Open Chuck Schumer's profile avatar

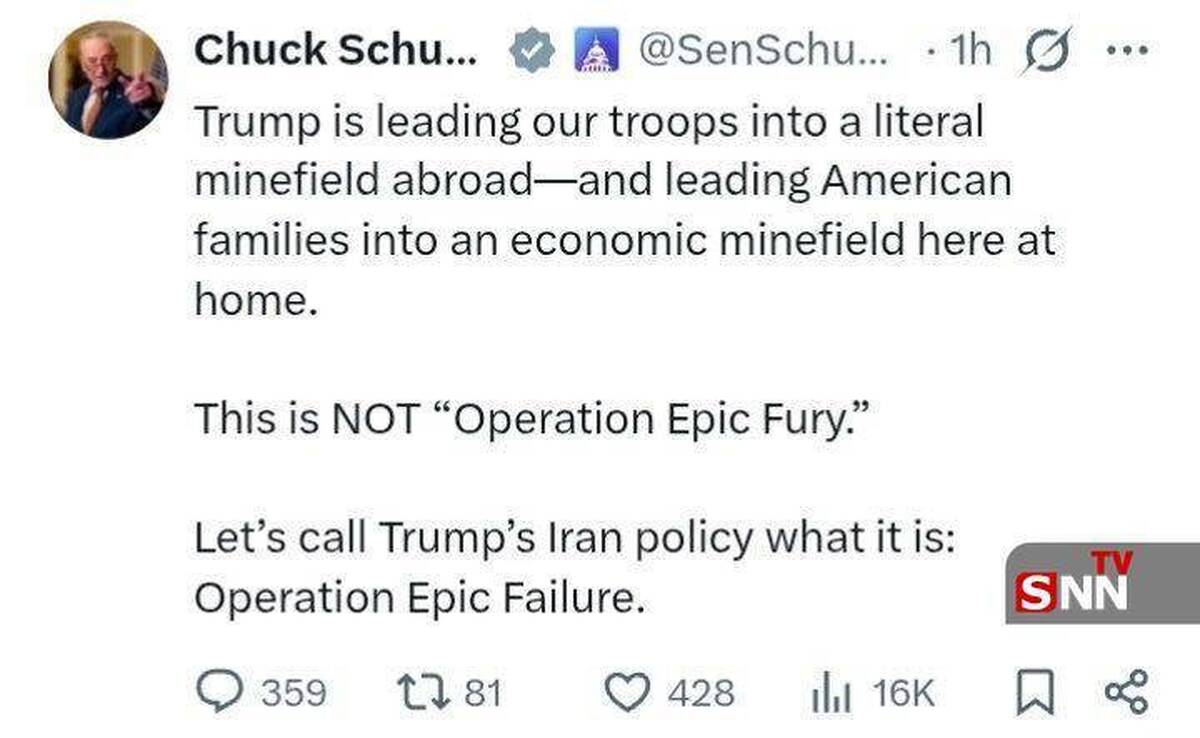[x=108, y=80]
